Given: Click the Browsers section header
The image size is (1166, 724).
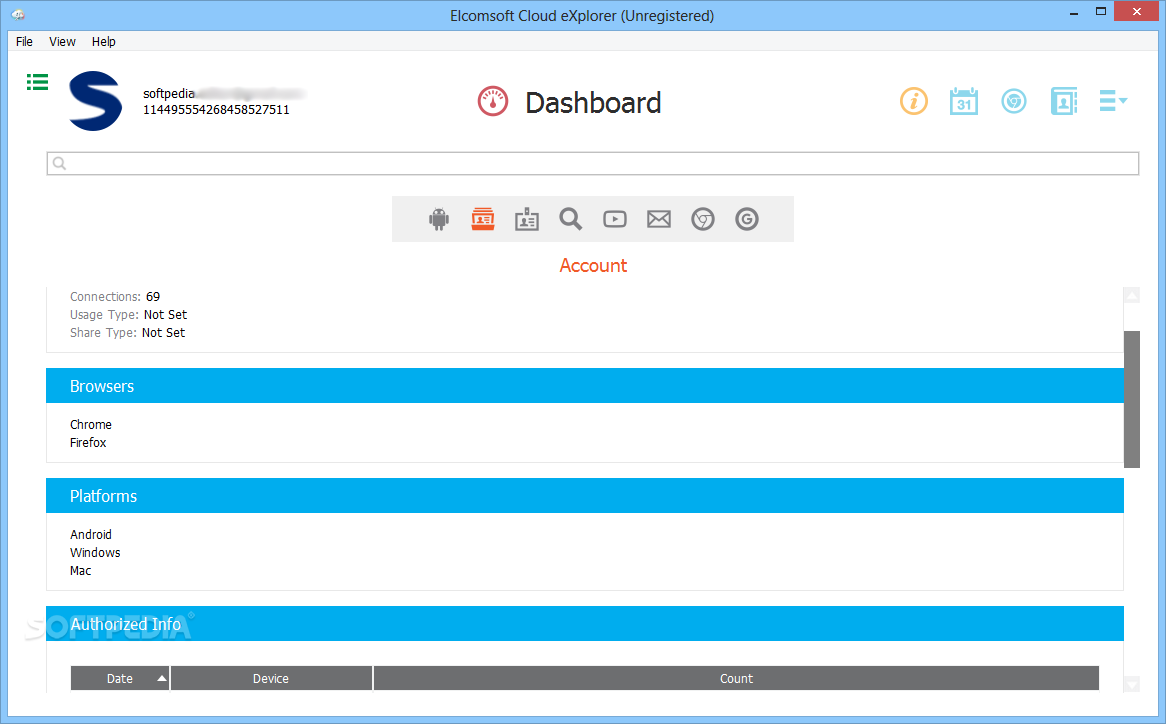Looking at the screenshot, I should pyautogui.click(x=584, y=386).
